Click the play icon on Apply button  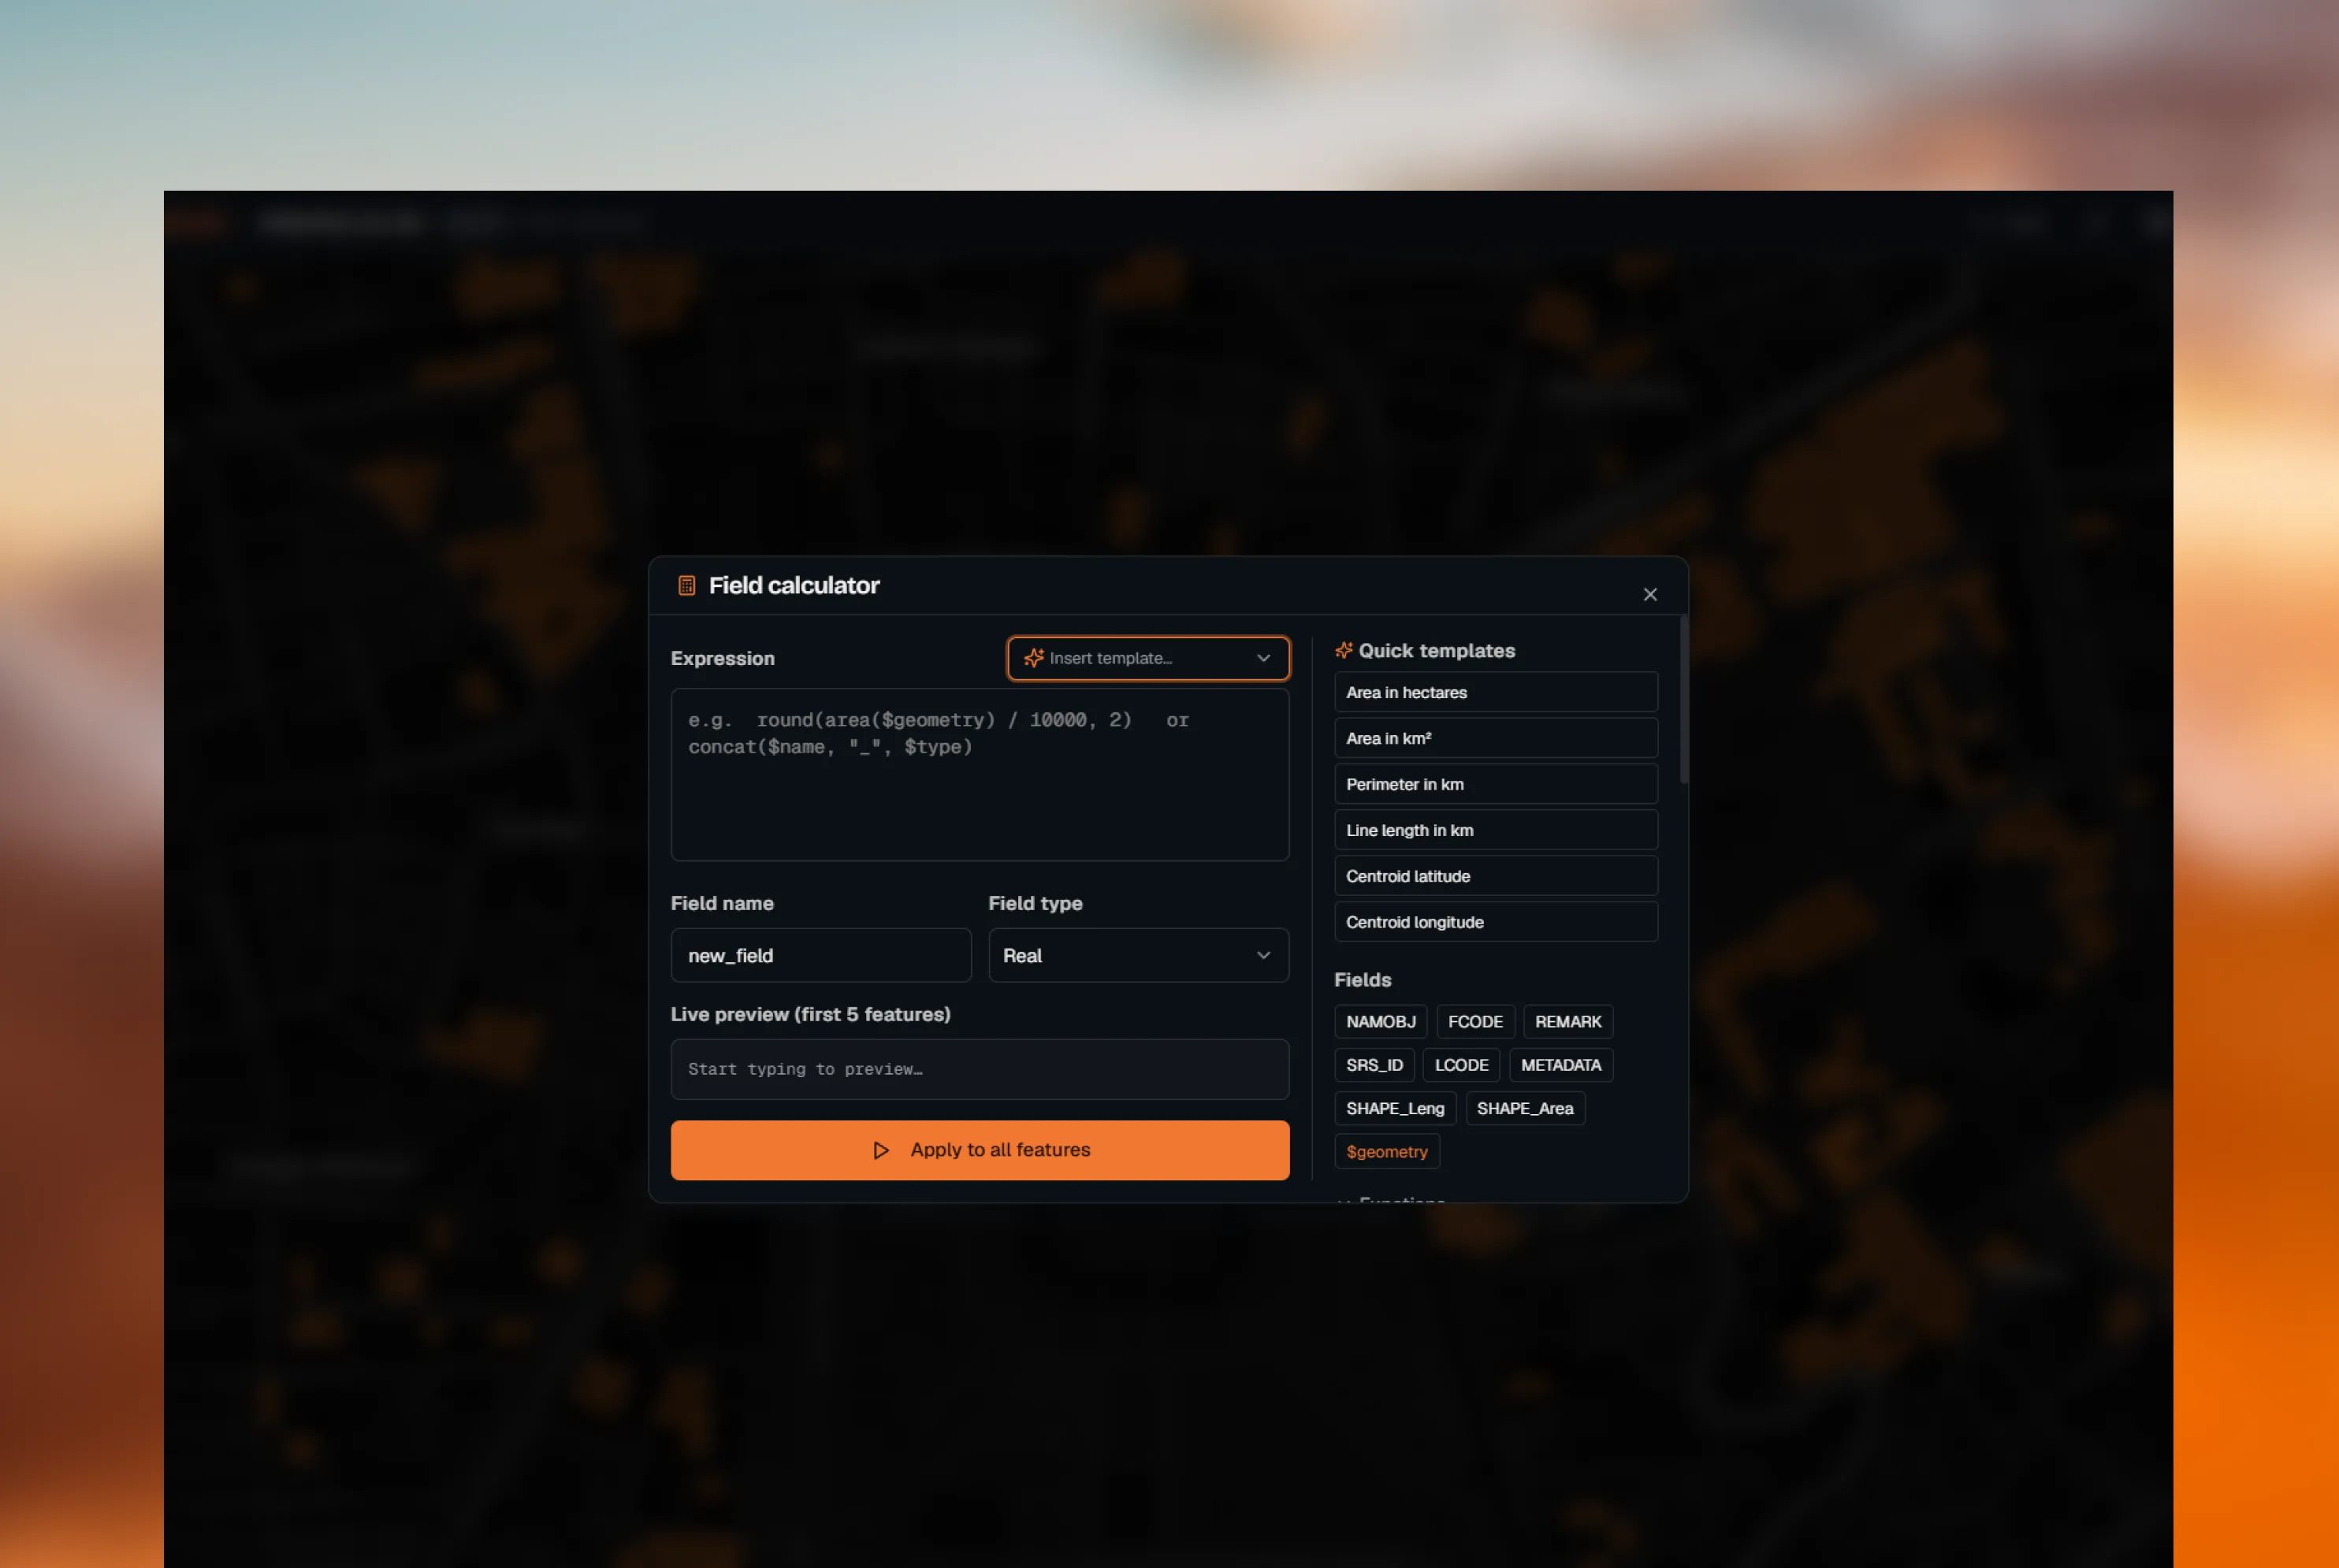(881, 1150)
